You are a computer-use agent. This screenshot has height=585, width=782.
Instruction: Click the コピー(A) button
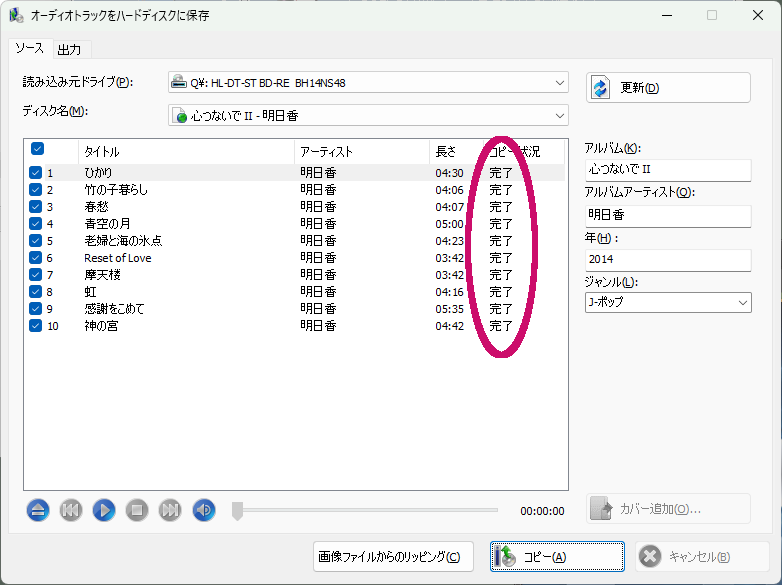coord(557,557)
